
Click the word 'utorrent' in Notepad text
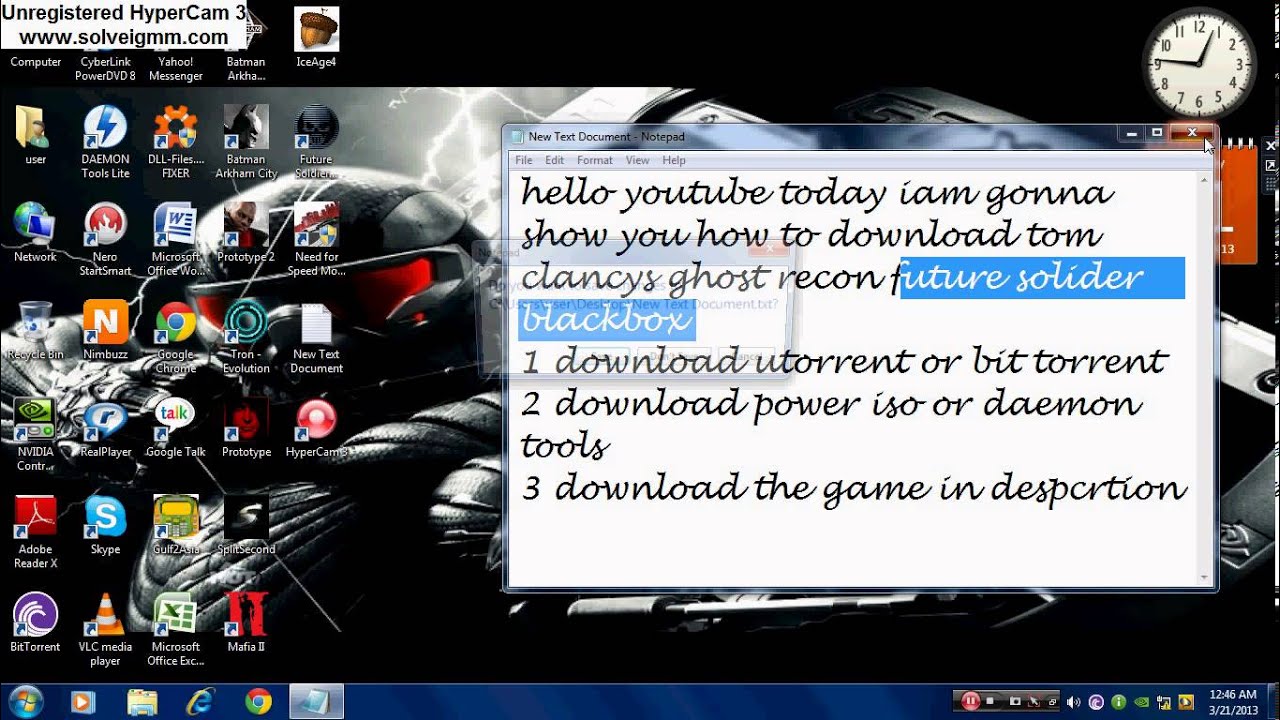point(833,361)
